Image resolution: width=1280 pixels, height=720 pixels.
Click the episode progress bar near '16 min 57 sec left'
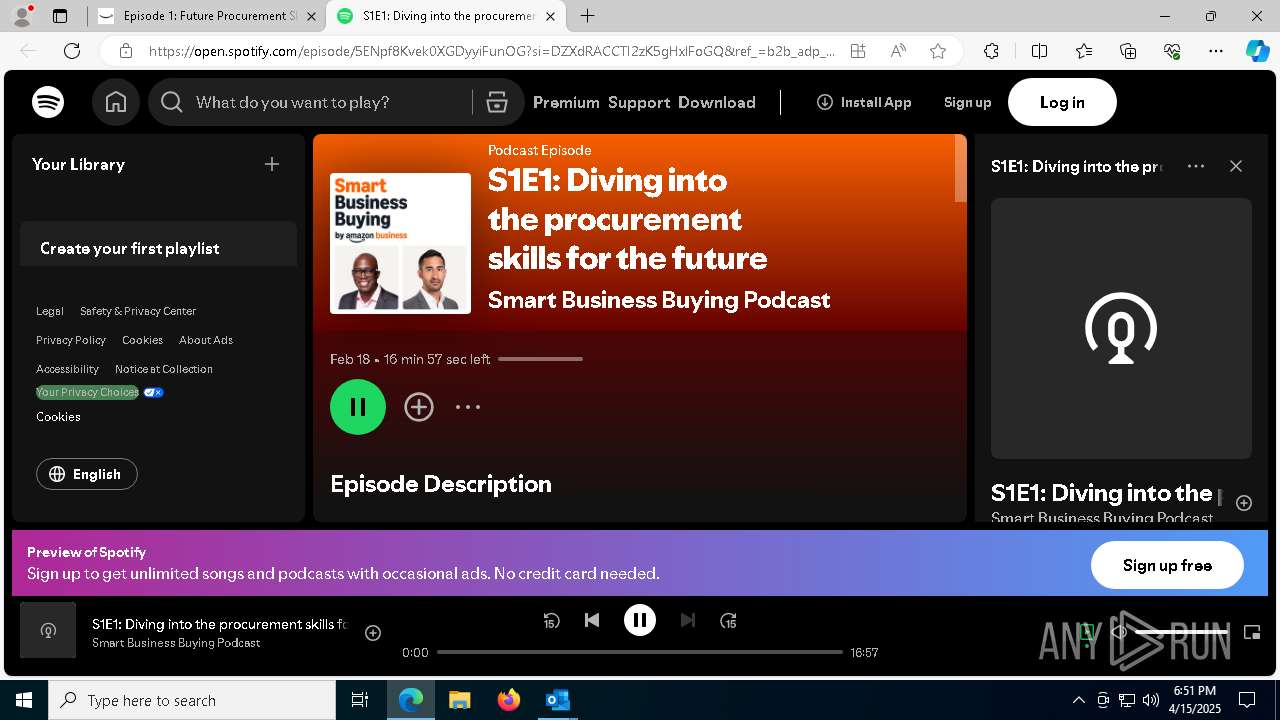pos(540,359)
